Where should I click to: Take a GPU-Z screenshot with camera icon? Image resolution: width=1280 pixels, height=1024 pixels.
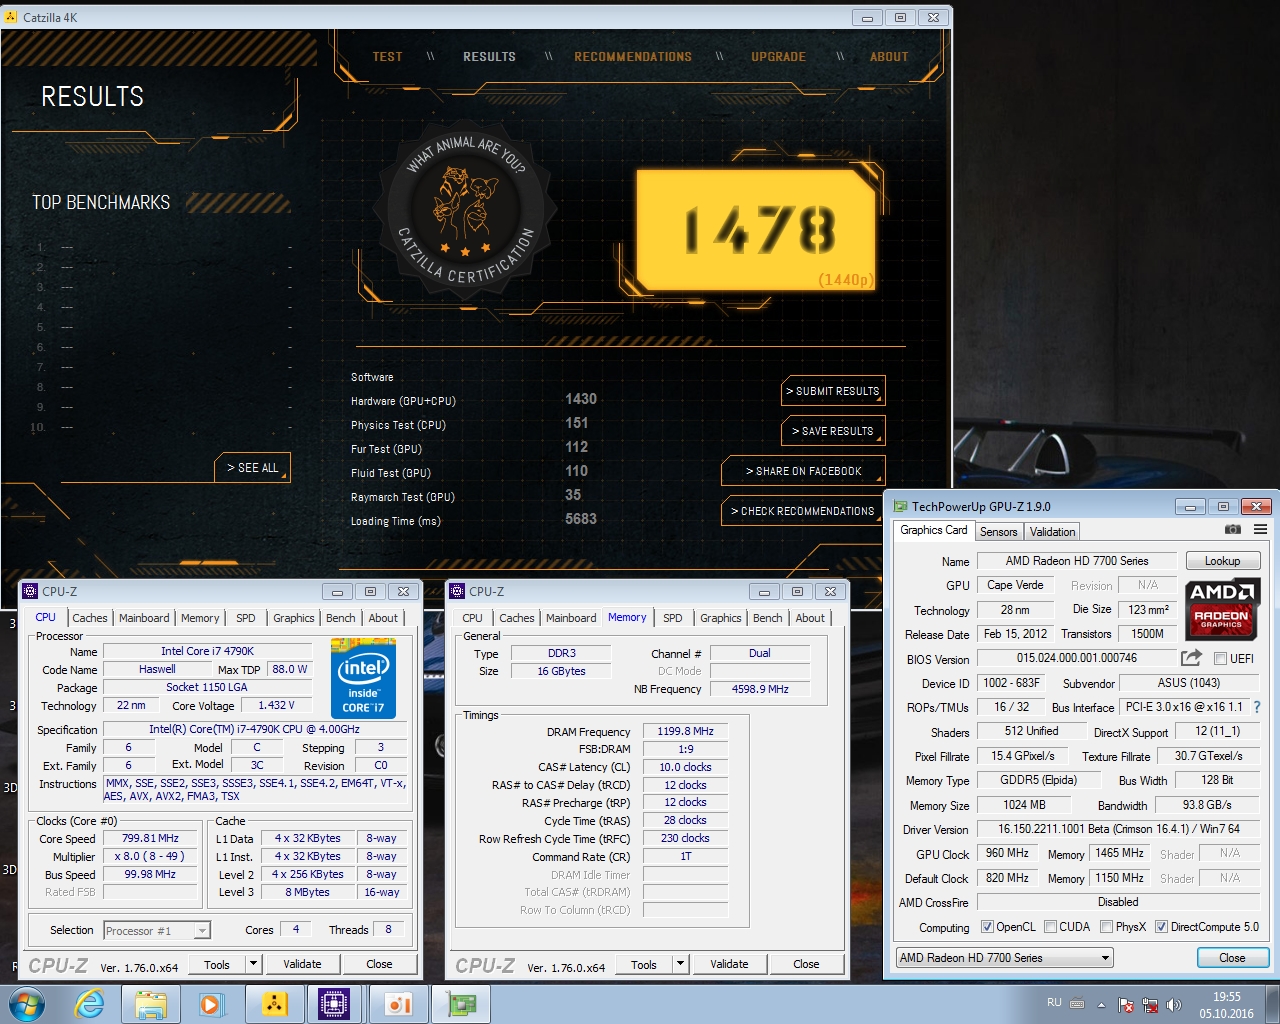click(x=1233, y=530)
